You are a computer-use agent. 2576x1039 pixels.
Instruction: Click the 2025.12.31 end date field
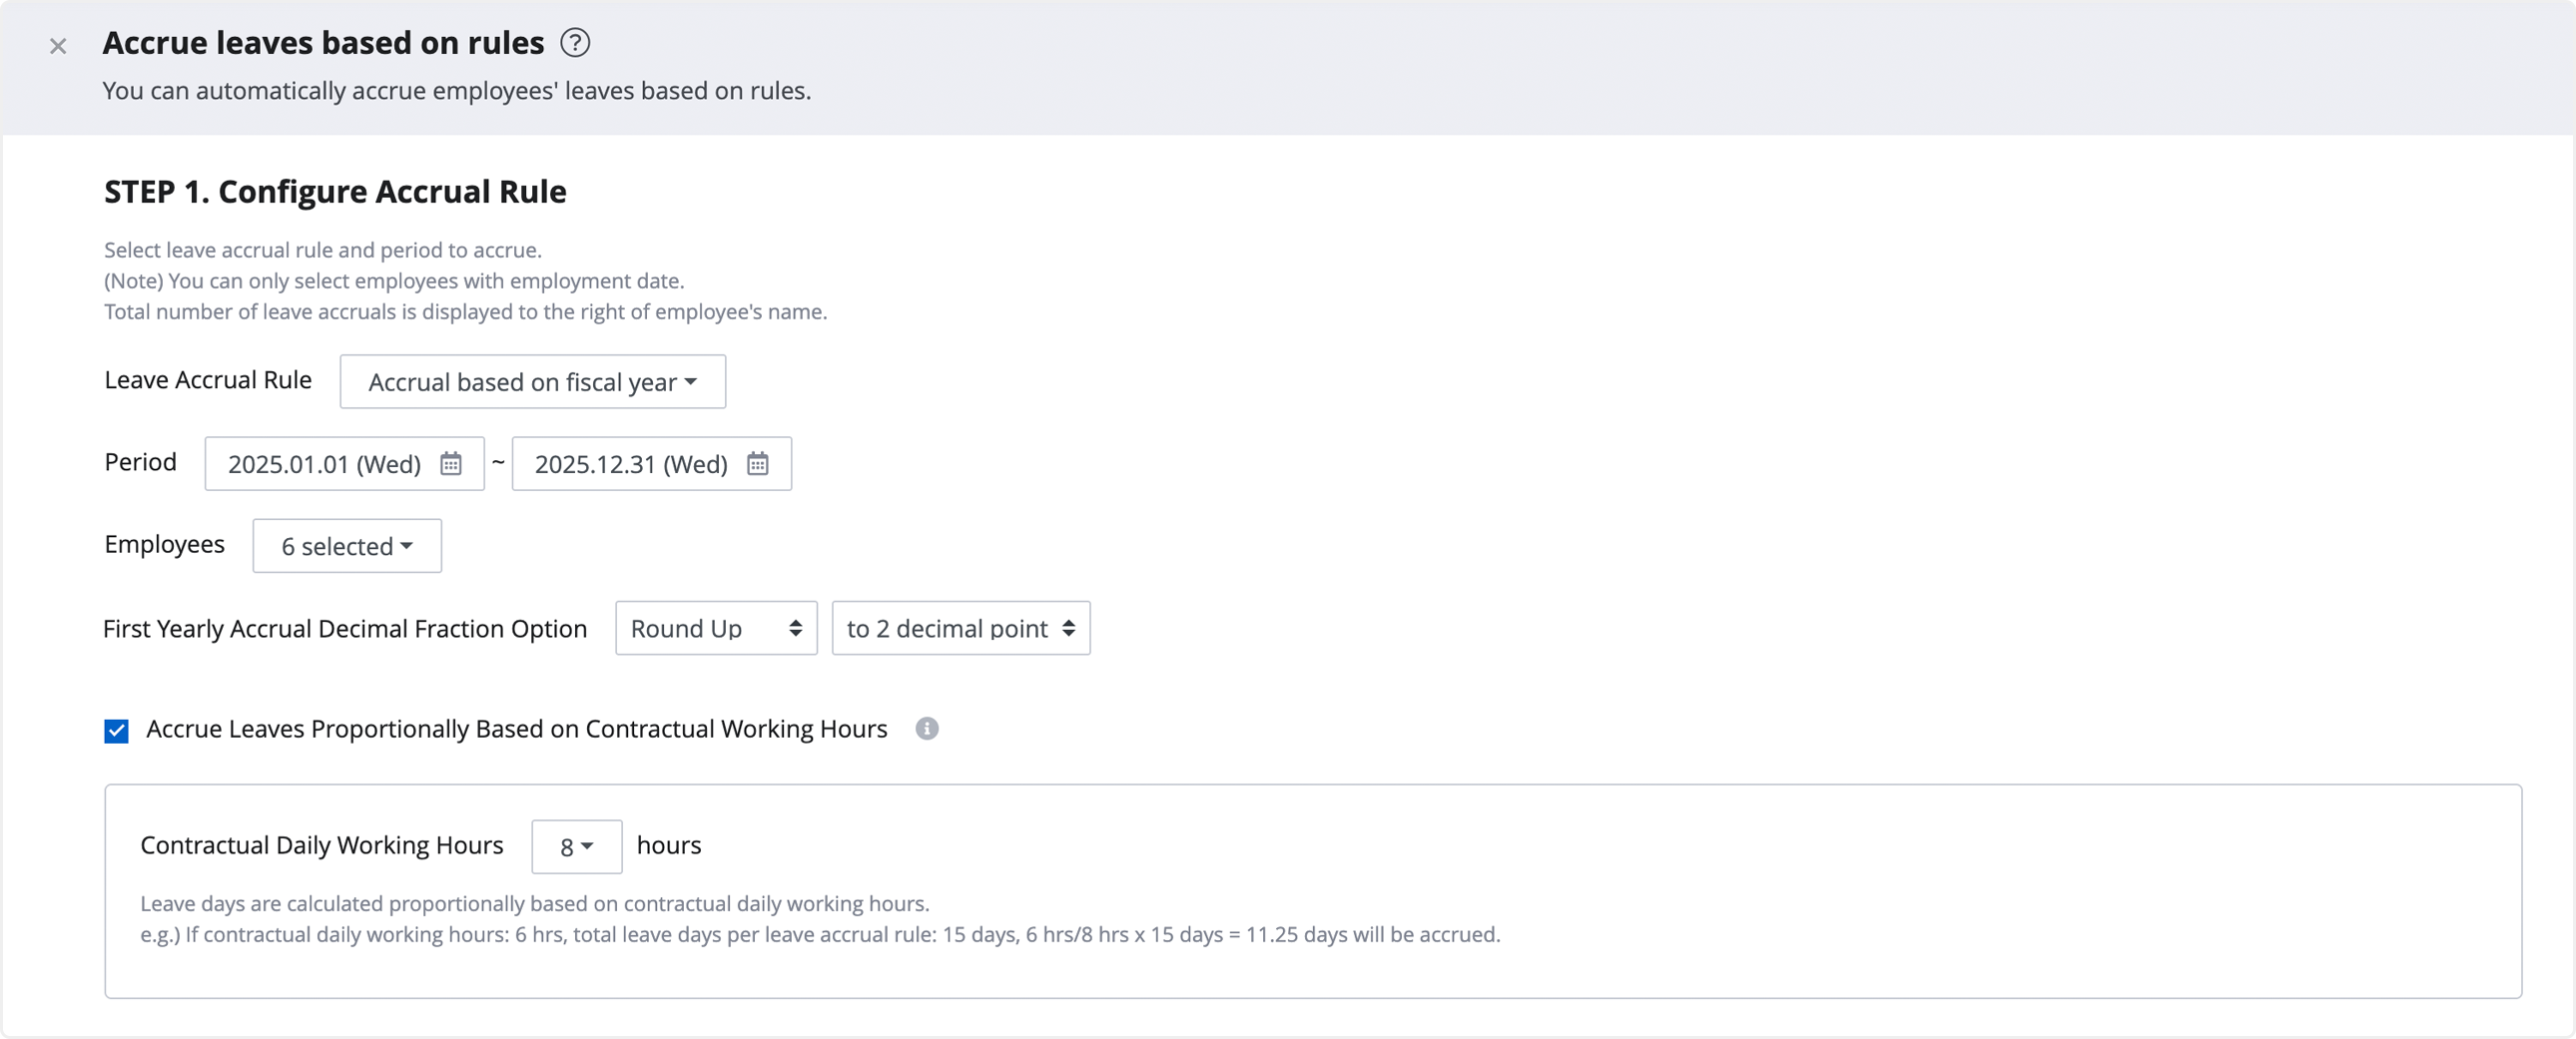[x=631, y=464]
